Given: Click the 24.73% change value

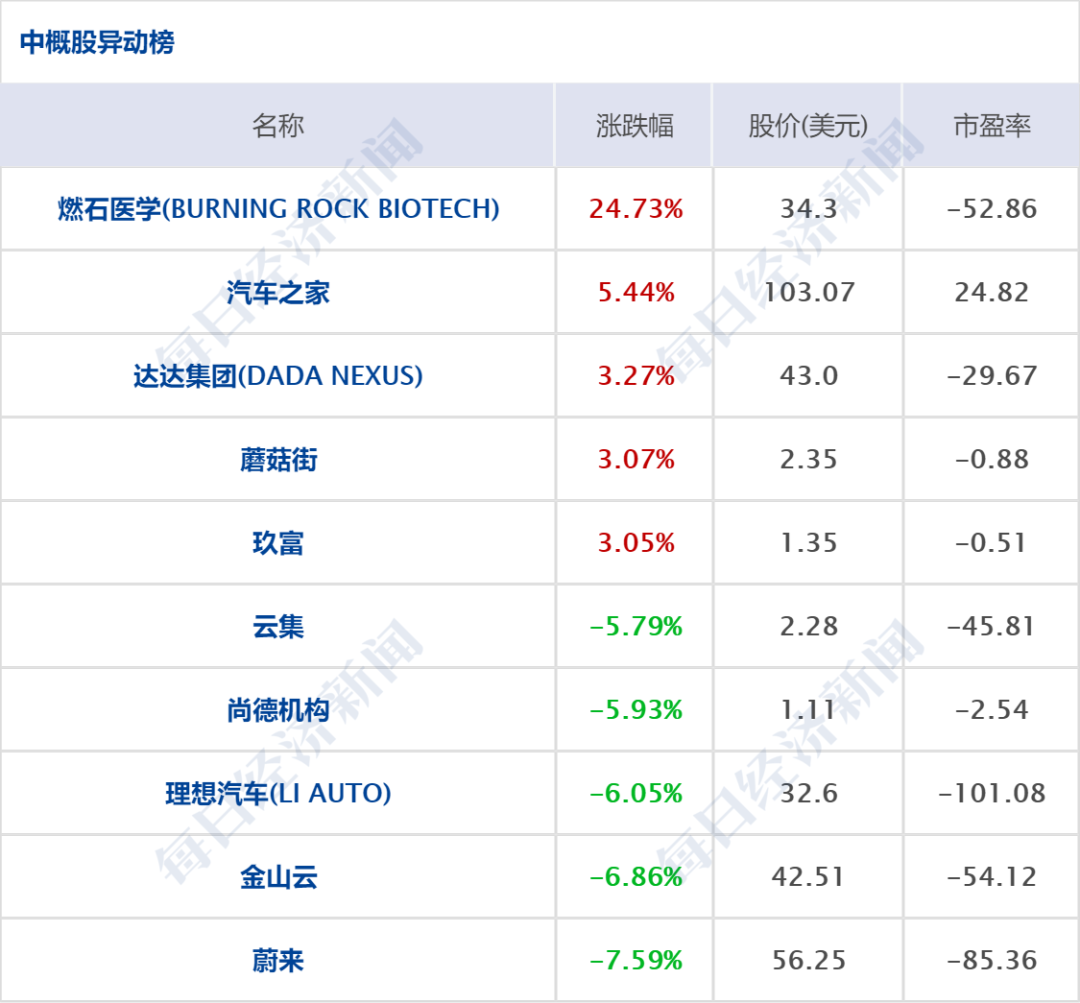Looking at the screenshot, I should [x=636, y=209].
